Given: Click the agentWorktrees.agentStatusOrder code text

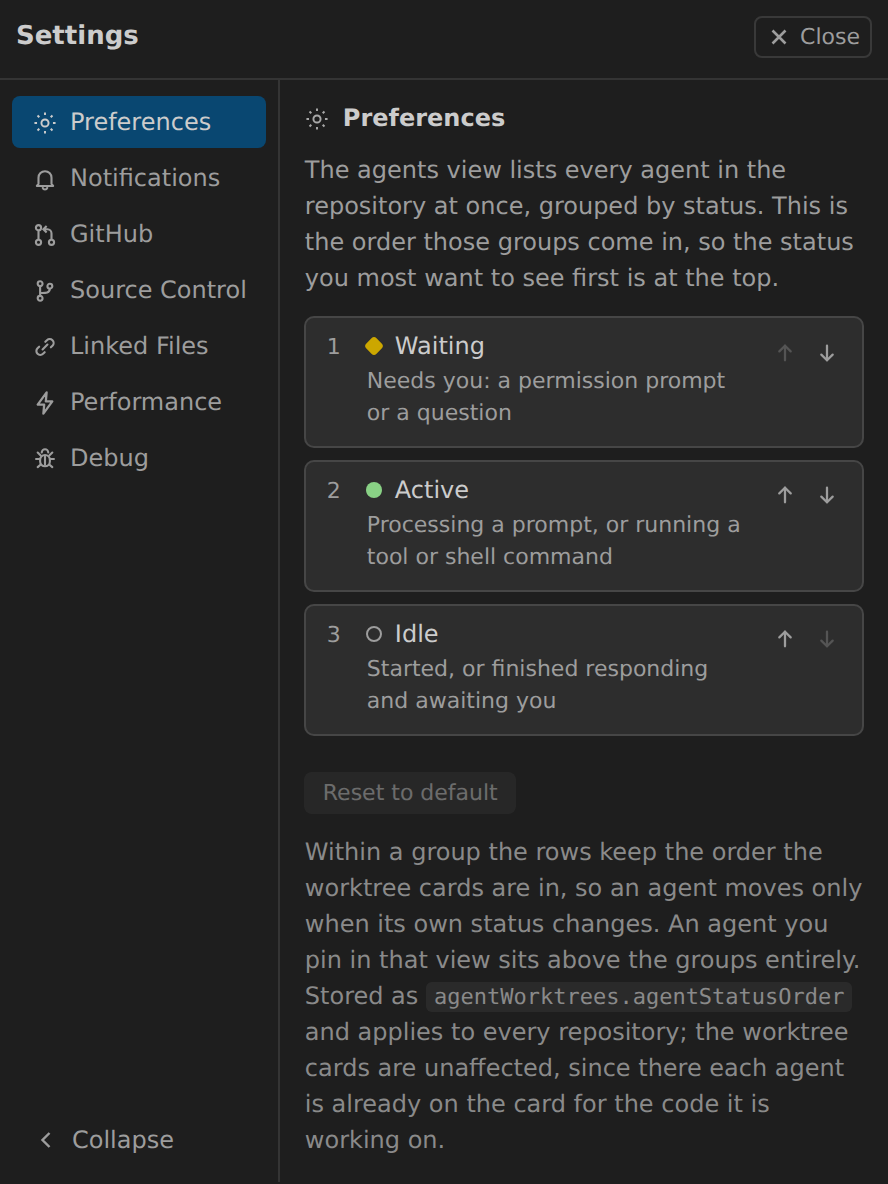Looking at the screenshot, I should click(639, 997).
